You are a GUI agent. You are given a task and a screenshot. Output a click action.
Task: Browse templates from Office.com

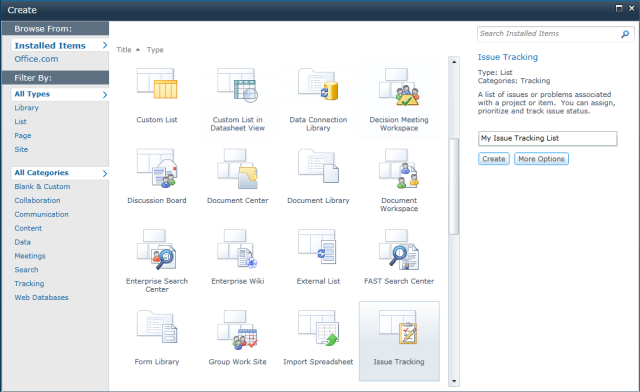(x=36, y=59)
